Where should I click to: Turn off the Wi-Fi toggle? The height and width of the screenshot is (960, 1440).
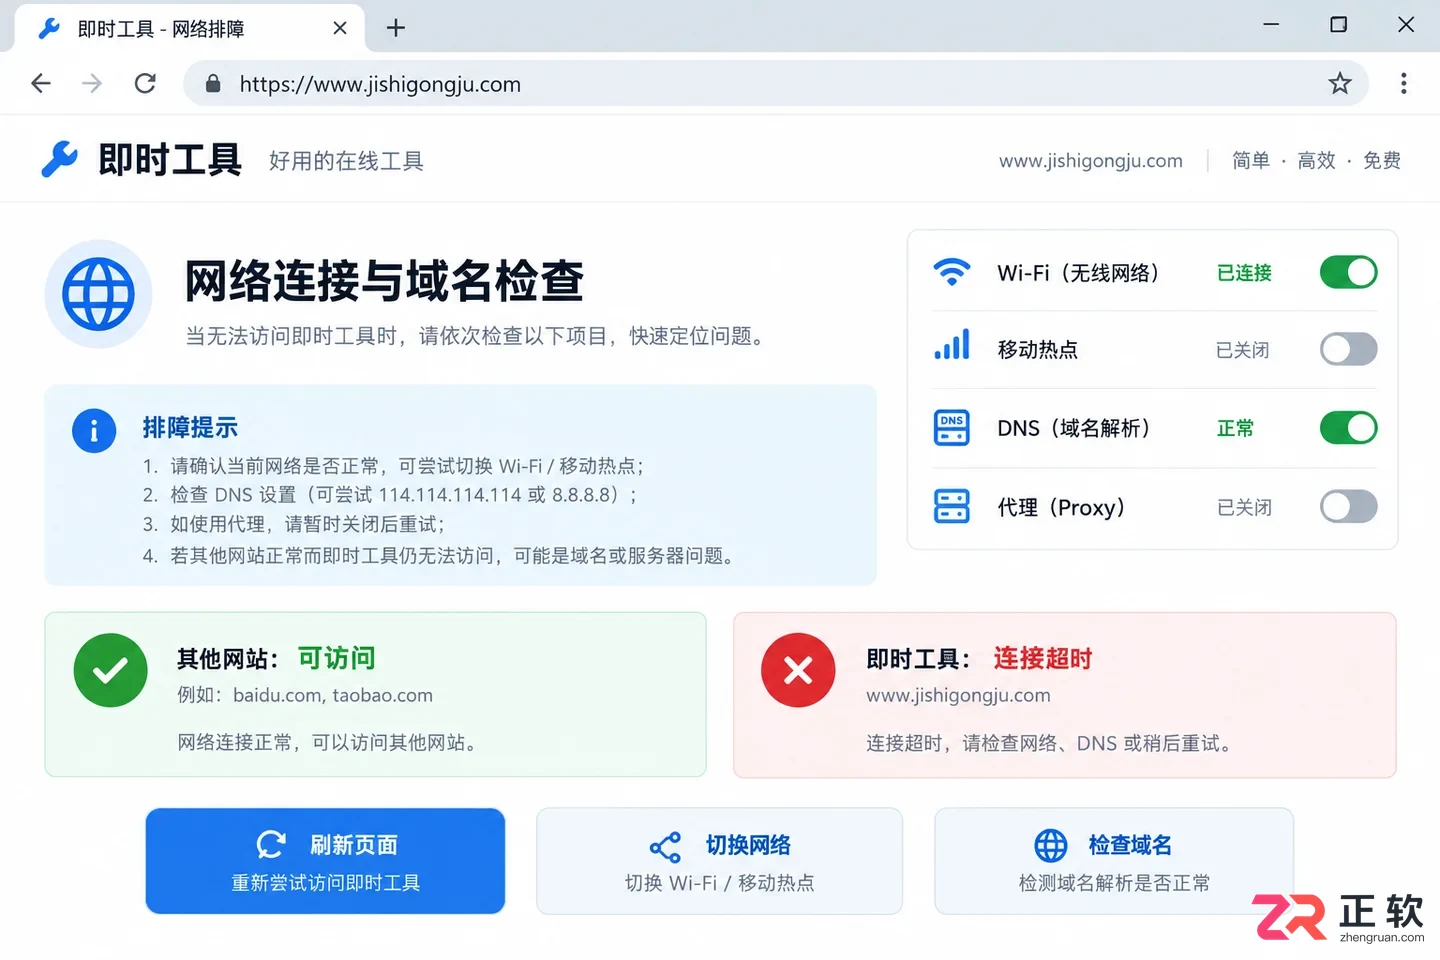(x=1348, y=272)
